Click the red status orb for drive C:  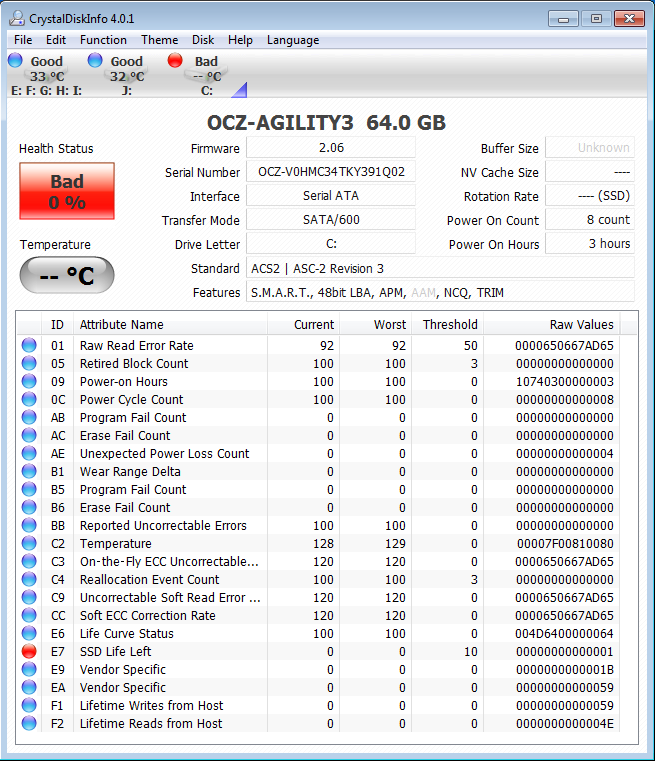pos(175,60)
